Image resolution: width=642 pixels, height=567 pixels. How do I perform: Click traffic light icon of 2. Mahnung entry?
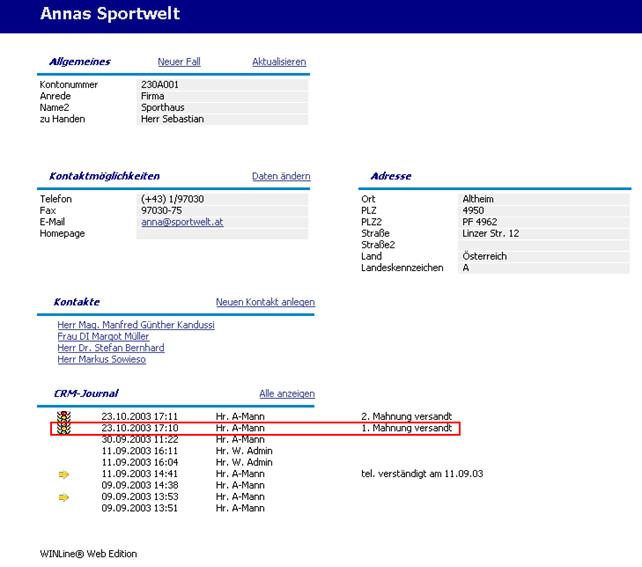pyautogui.click(x=65, y=415)
